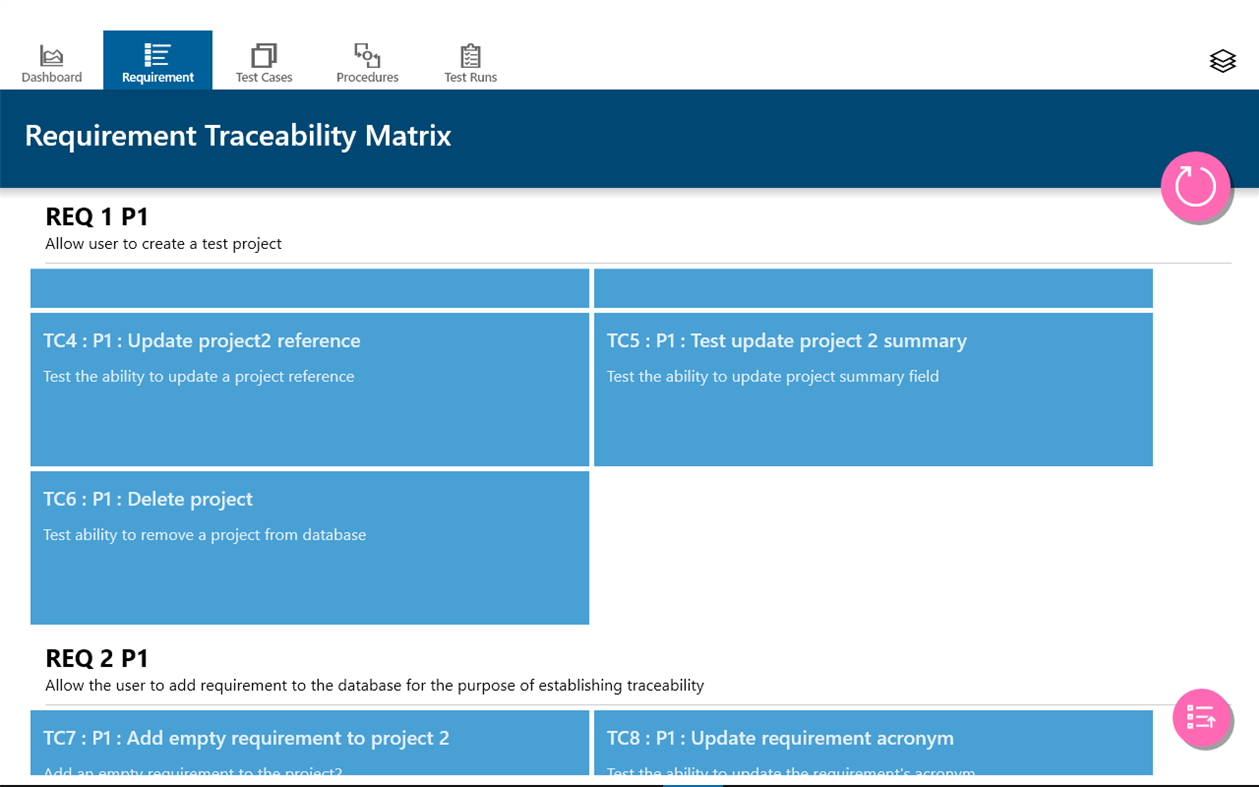Switch to the Procedures tab label
This screenshot has height=787, width=1259.
click(x=367, y=77)
